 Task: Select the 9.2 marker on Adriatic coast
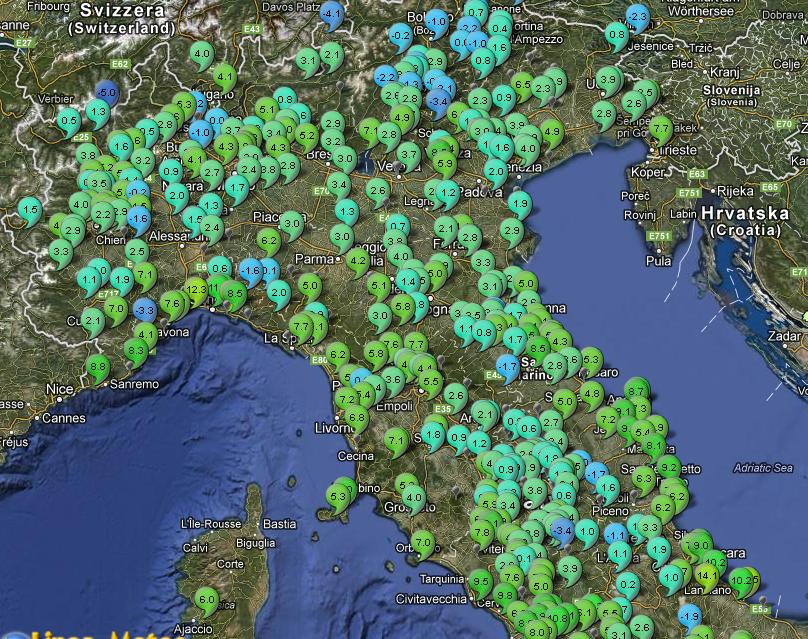(667, 466)
